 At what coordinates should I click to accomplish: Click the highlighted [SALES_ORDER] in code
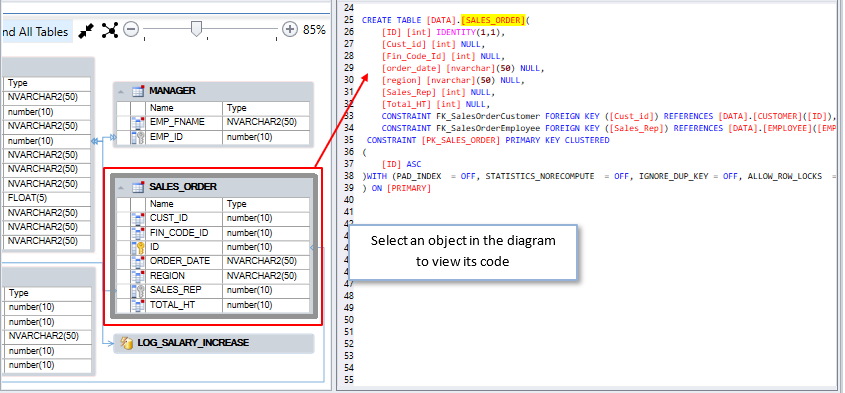click(493, 20)
